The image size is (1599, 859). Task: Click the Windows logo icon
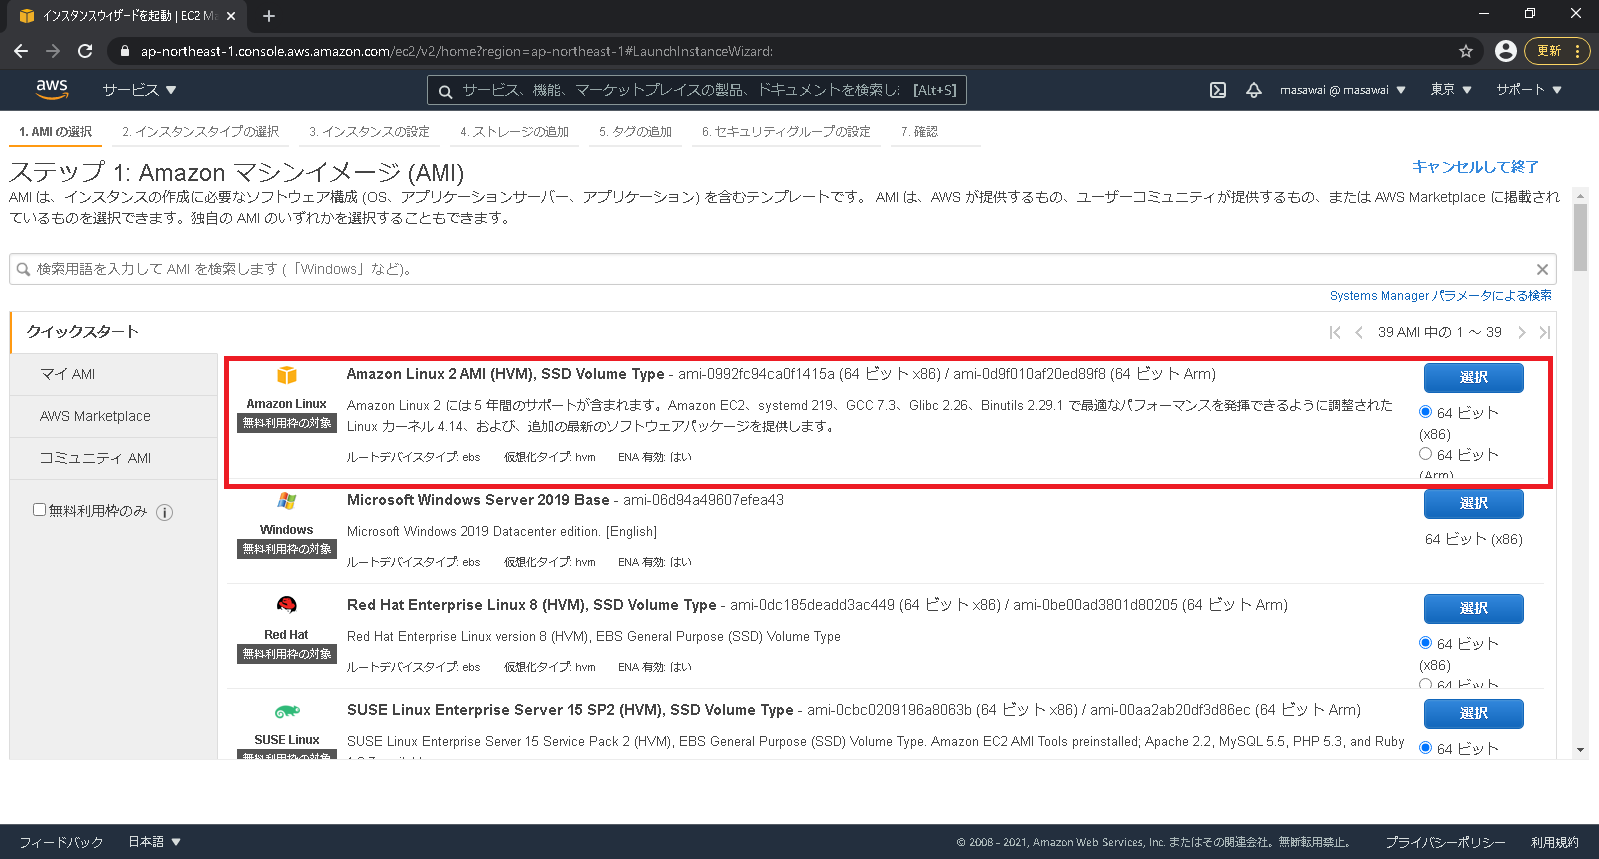point(287,501)
